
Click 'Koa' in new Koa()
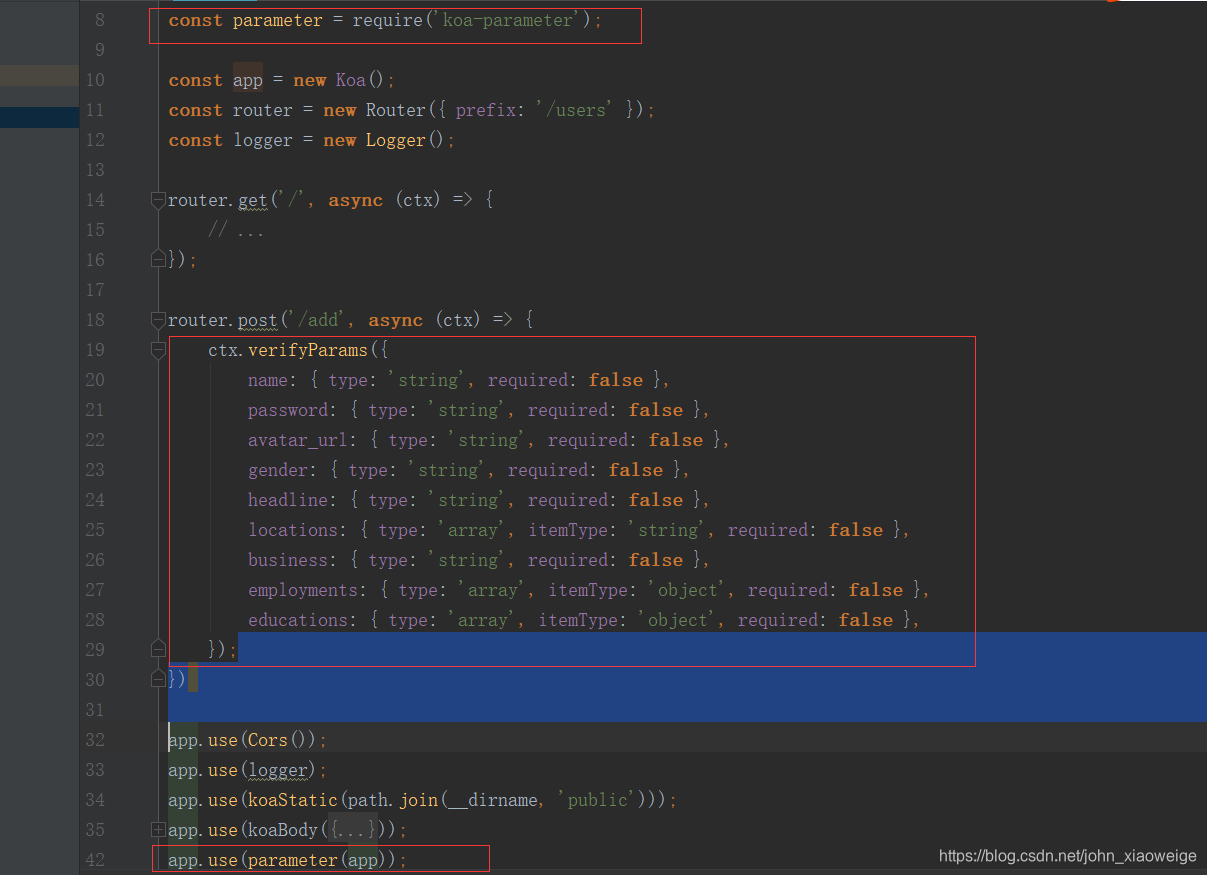point(351,80)
